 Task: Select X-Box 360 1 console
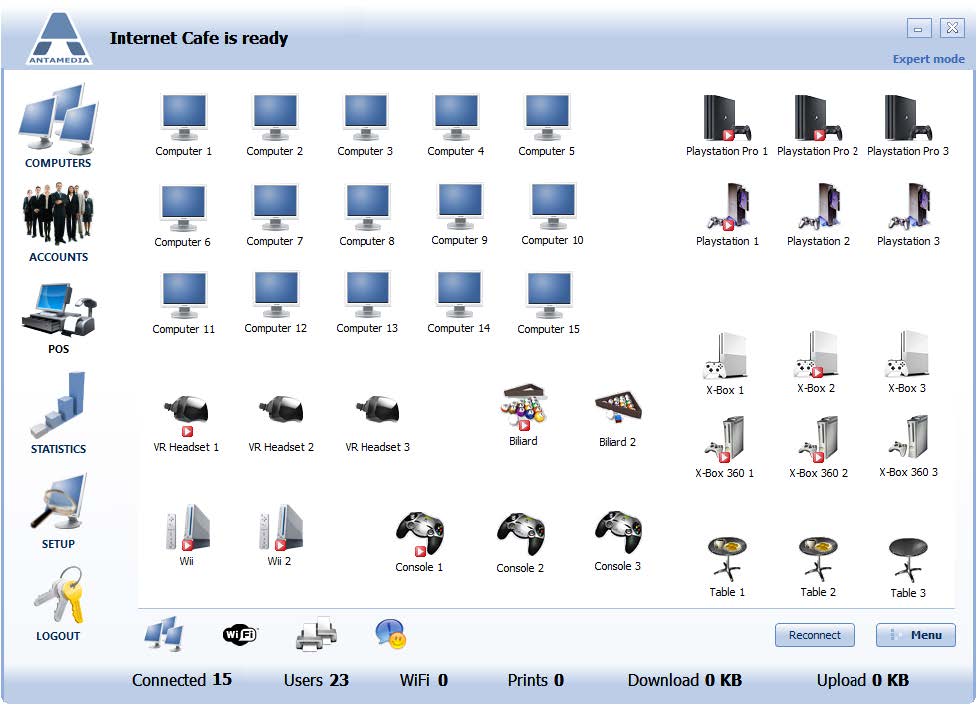tap(725, 447)
